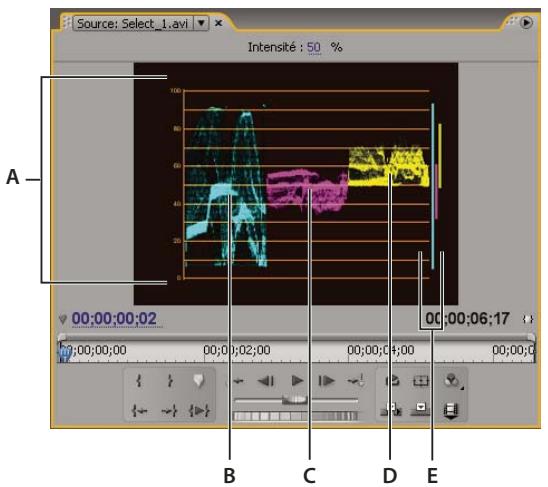Click the Intensité value 50

point(314,47)
